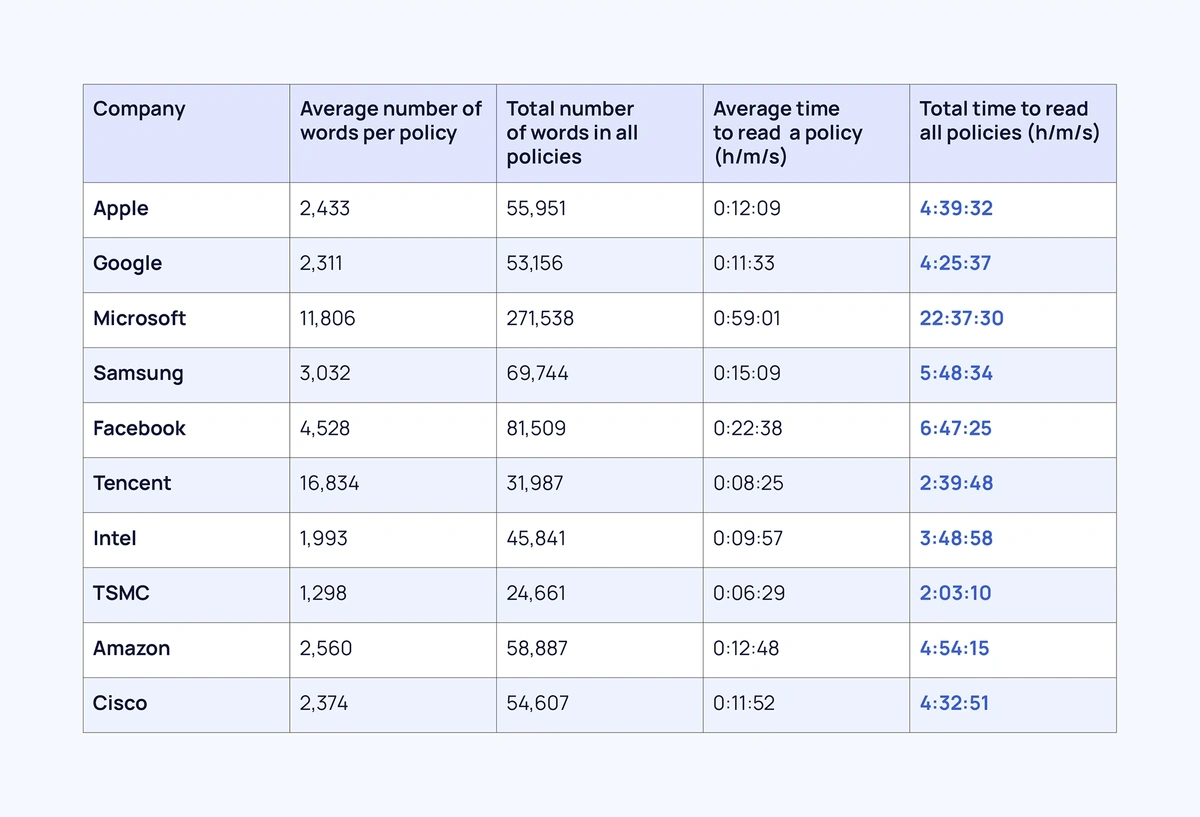Click TSMC's average time 0:06:29
Viewport: 1200px width, 817px height.
[747, 594]
